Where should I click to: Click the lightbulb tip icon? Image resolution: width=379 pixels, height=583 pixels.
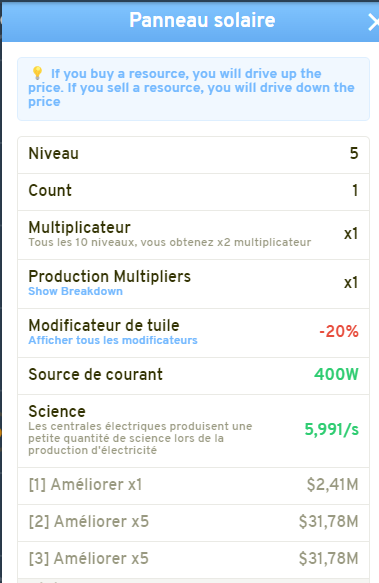pos(37,73)
